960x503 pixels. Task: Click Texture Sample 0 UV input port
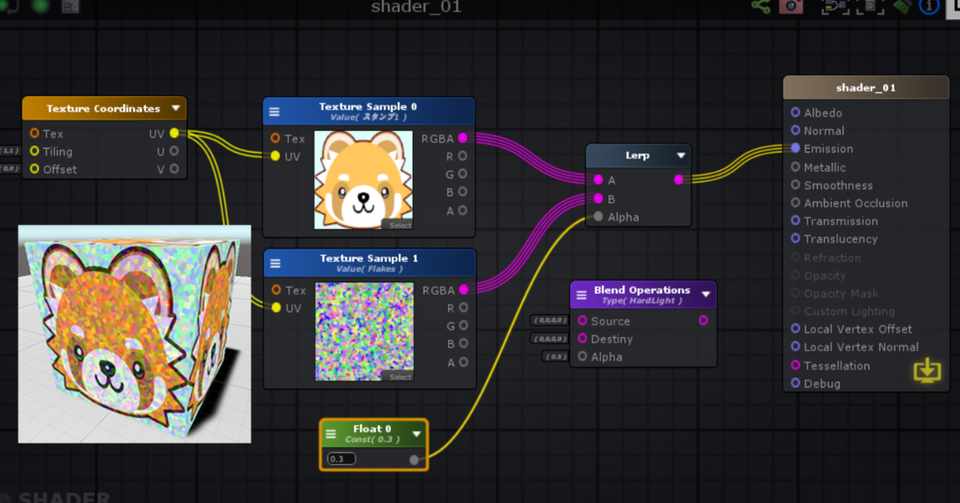point(276,156)
